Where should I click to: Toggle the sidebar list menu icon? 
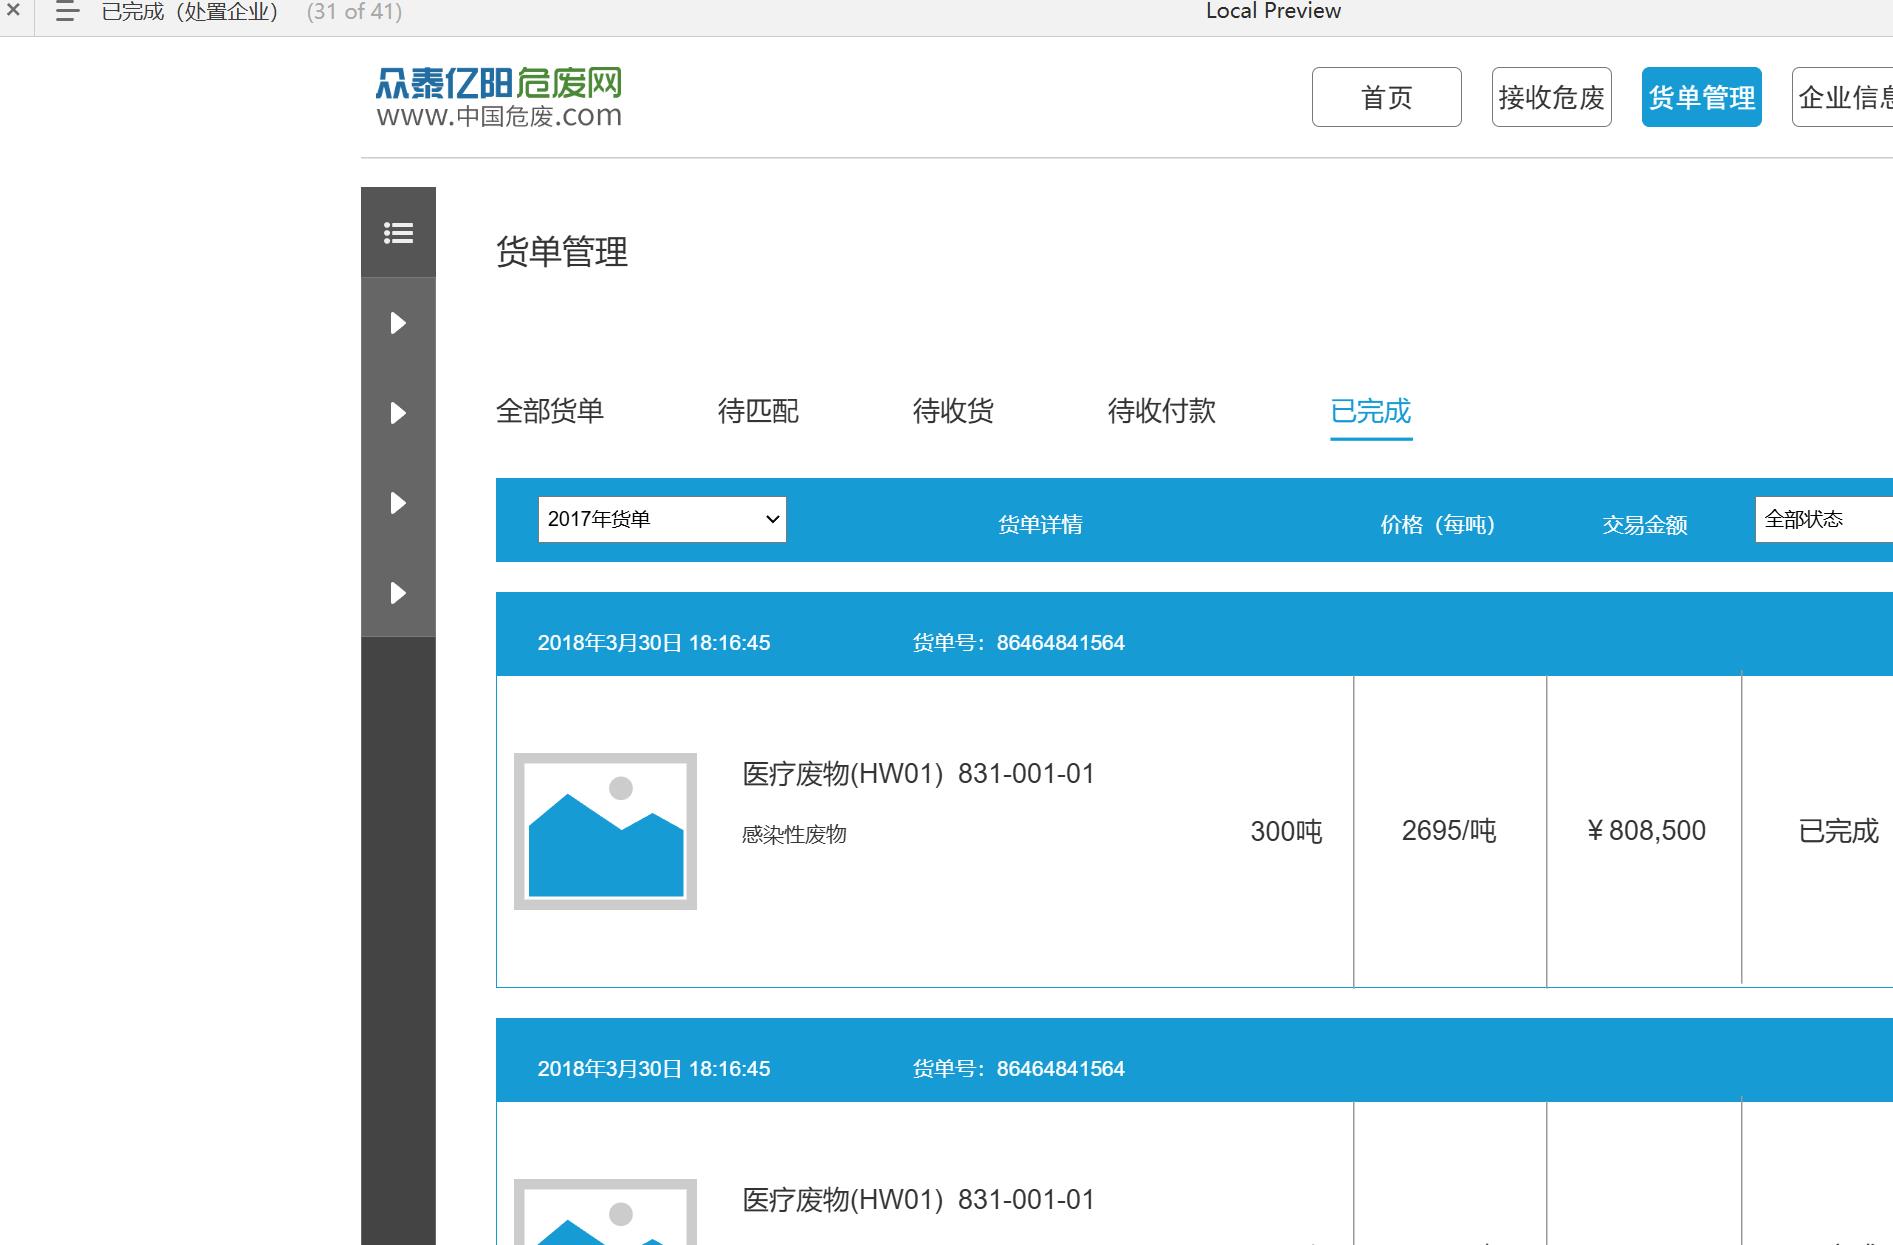[398, 233]
